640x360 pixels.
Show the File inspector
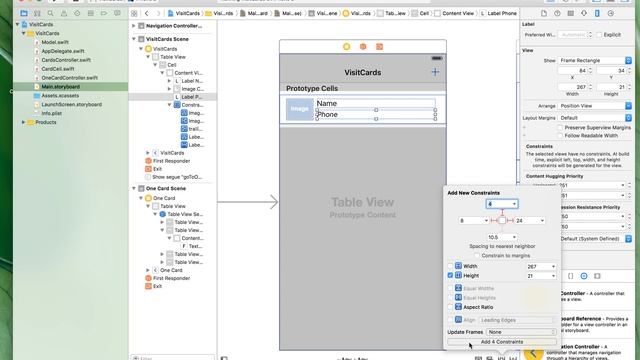[x=544, y=13]
